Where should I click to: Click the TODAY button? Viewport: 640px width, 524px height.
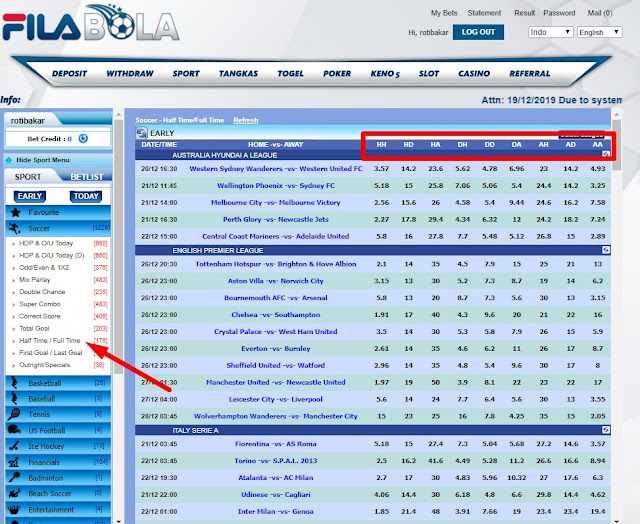click(x=86, y=196)
